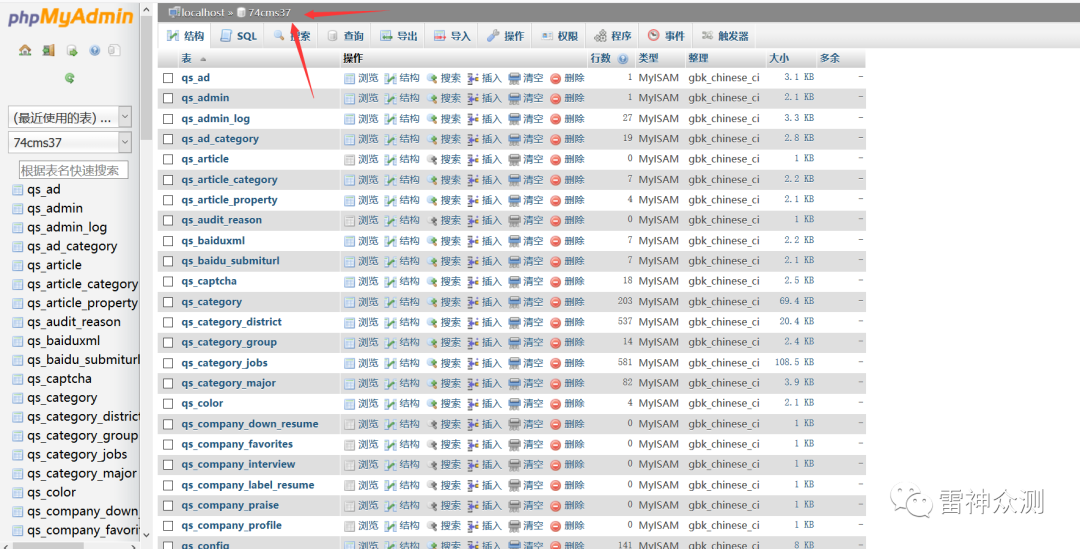The height and width of the screenshot is (549, 1080).
Task: Tick the qs_admin_log checkbox
Action: [168, 119]
